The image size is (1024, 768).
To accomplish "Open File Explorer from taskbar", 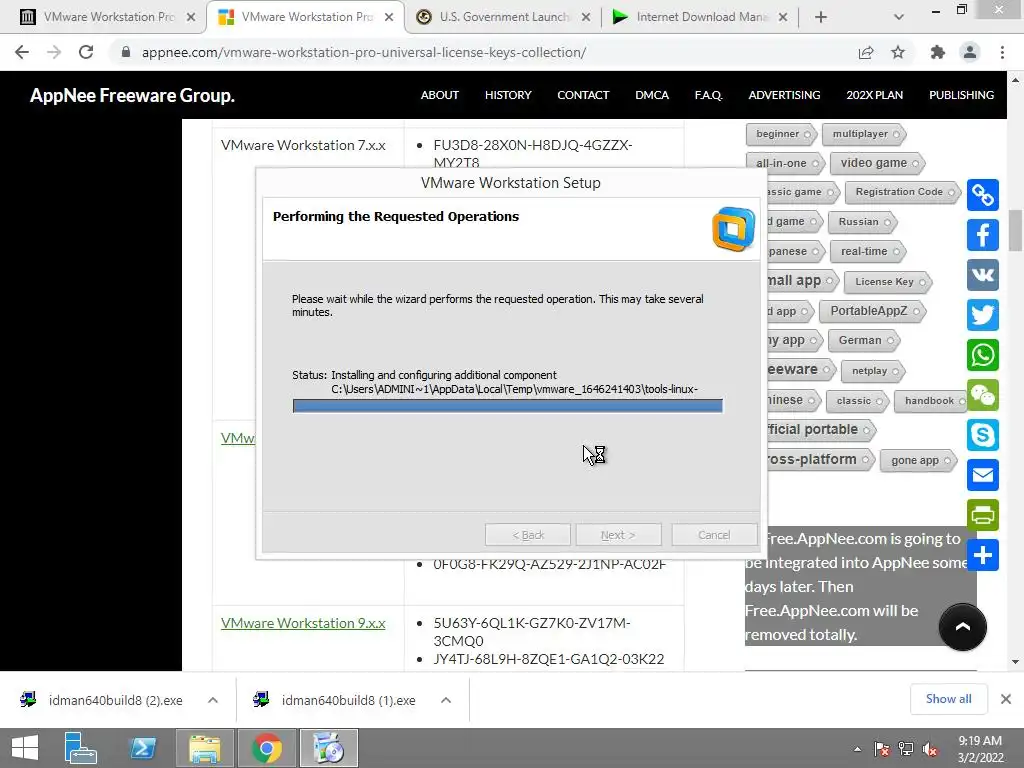I will pos(204,748).
